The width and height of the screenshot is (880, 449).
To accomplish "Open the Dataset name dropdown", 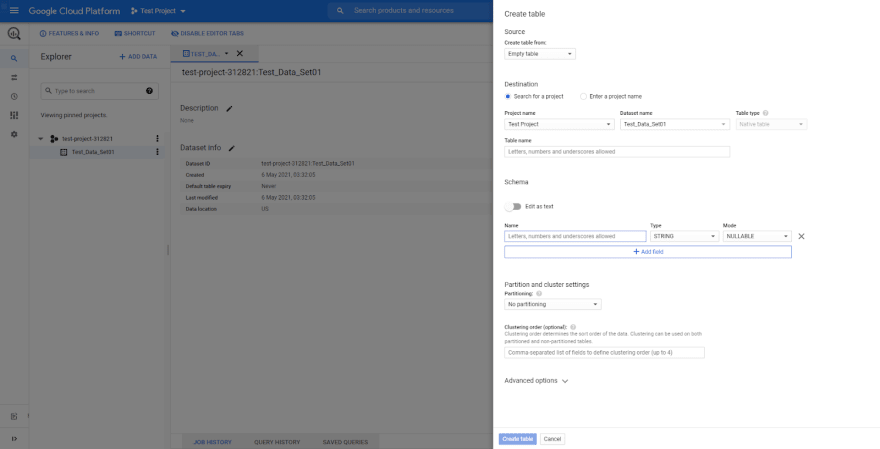I will point(675,124).
